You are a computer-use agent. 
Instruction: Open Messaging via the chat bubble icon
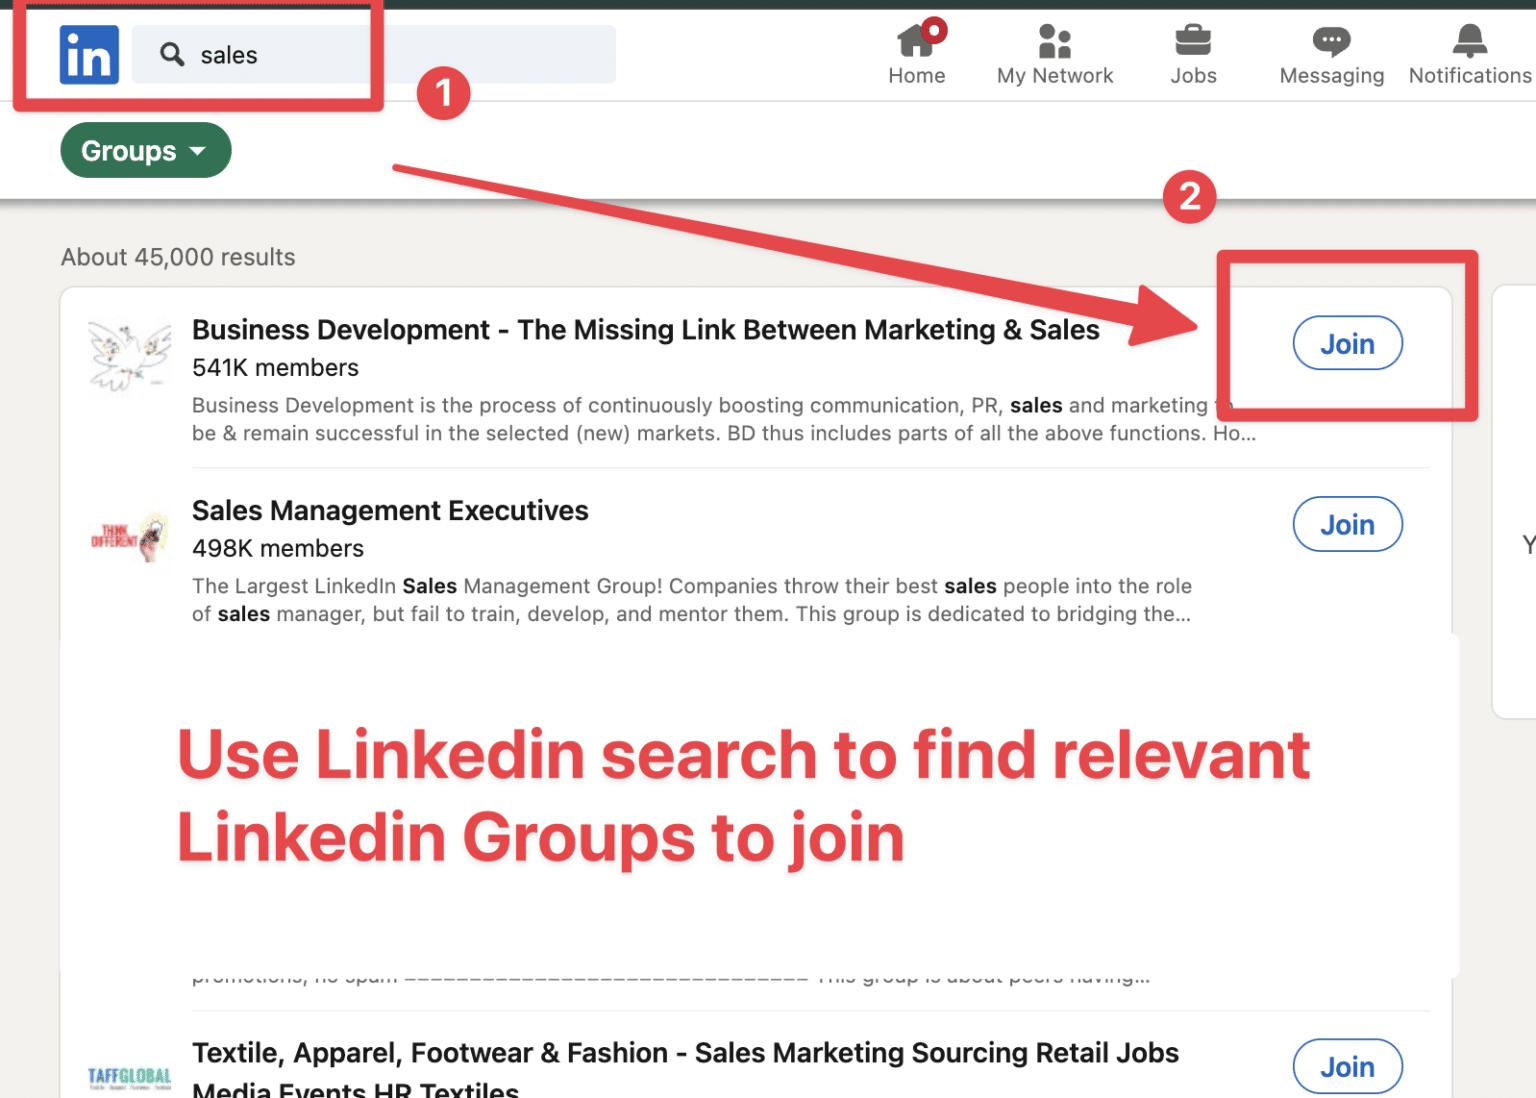pos(1330,41)
